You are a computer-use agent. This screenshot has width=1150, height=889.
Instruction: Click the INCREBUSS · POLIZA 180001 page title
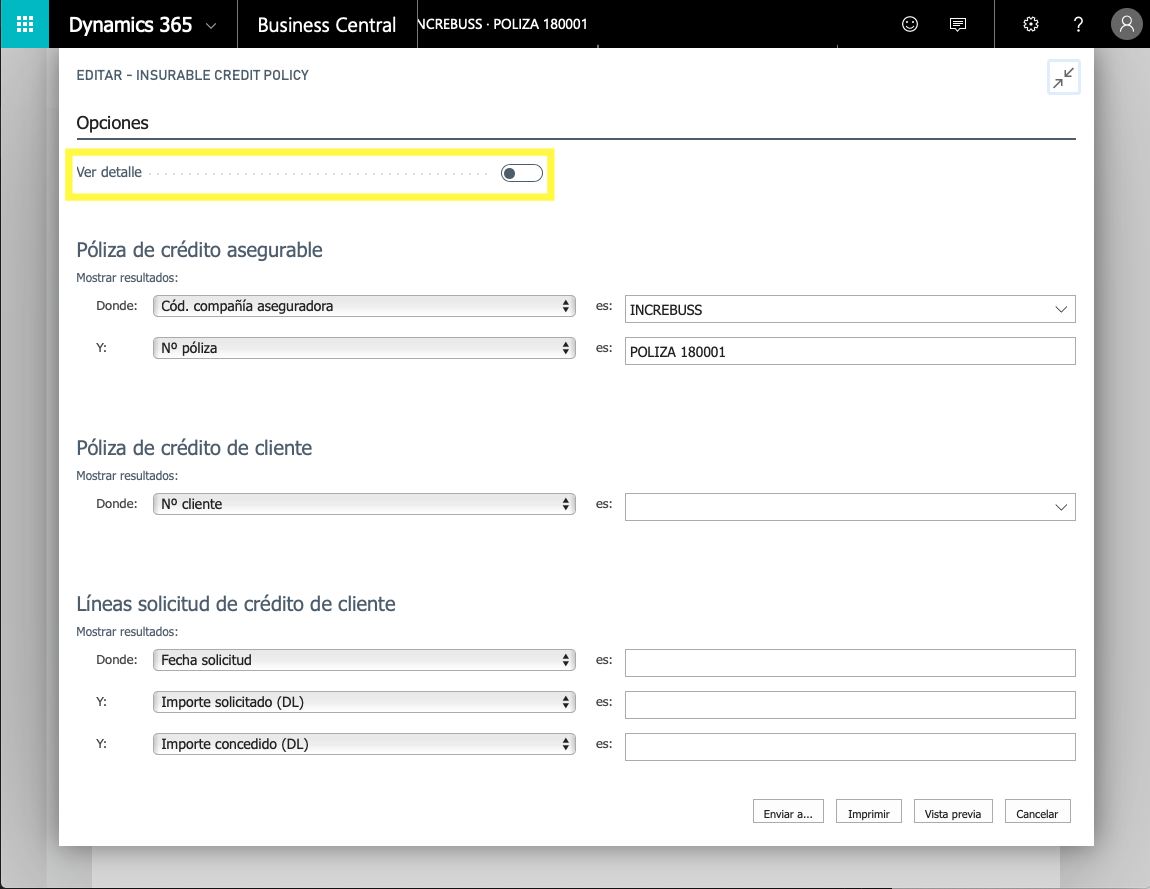502,24
